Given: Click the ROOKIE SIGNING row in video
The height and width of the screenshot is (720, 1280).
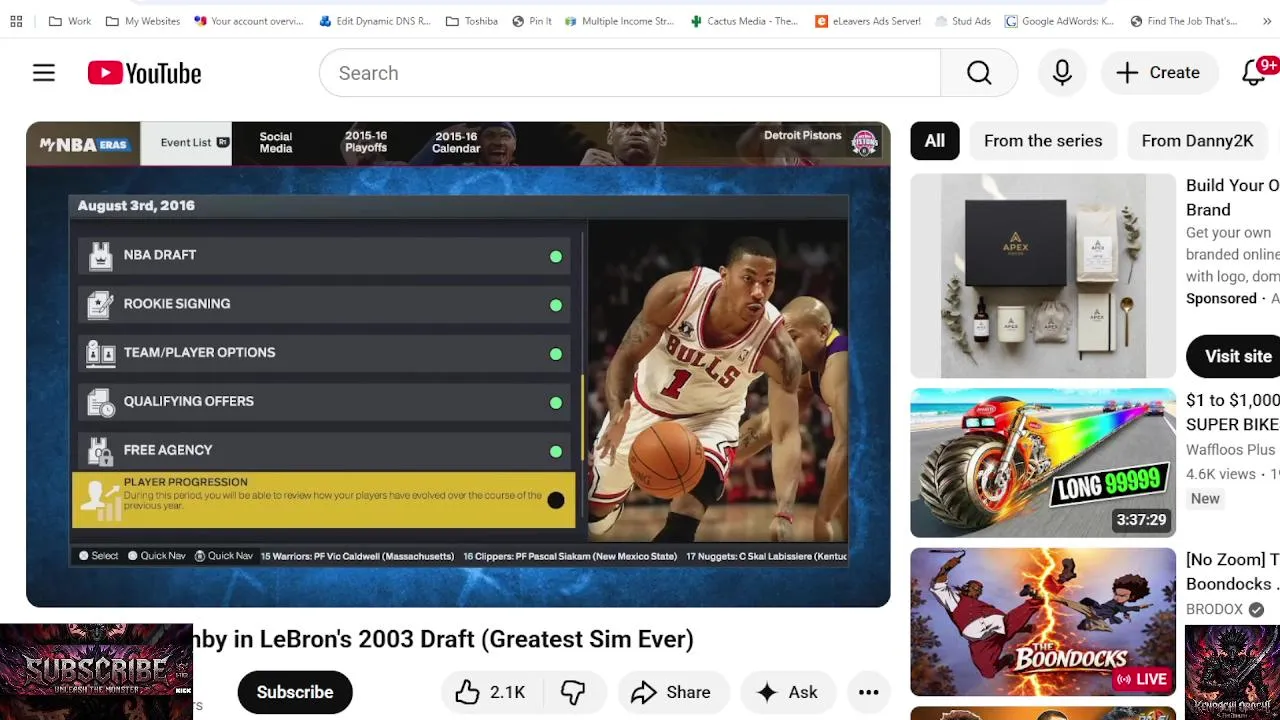Looking at the screenshot, I should pyautogui.click(x=324, y=304).
